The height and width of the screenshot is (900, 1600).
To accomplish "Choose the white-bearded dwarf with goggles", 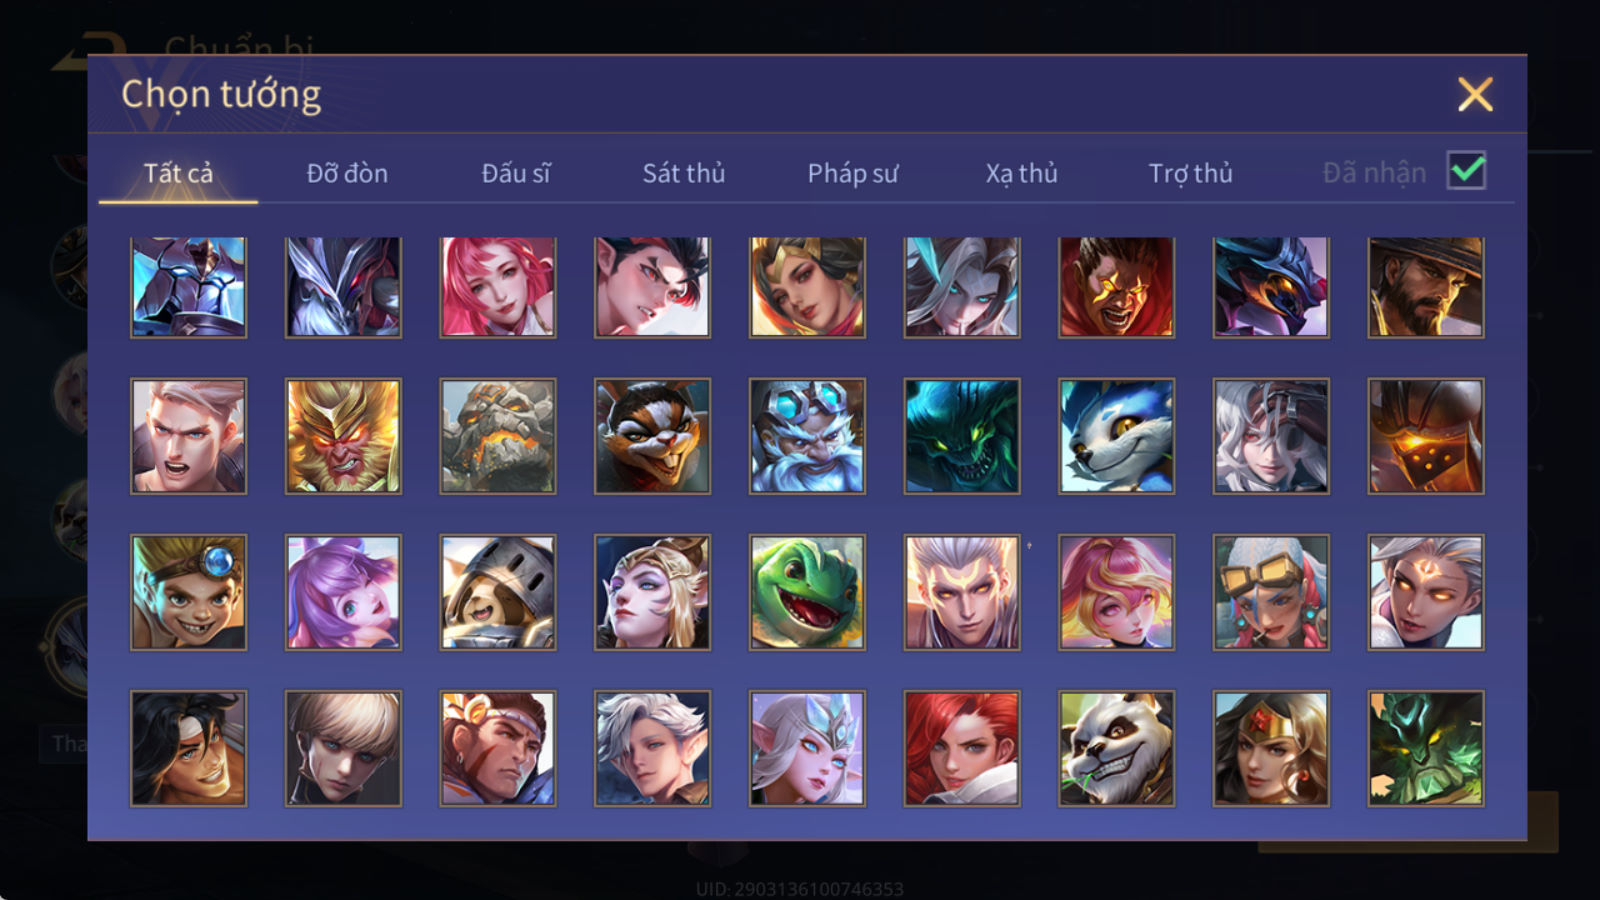I will click(807, 436).
